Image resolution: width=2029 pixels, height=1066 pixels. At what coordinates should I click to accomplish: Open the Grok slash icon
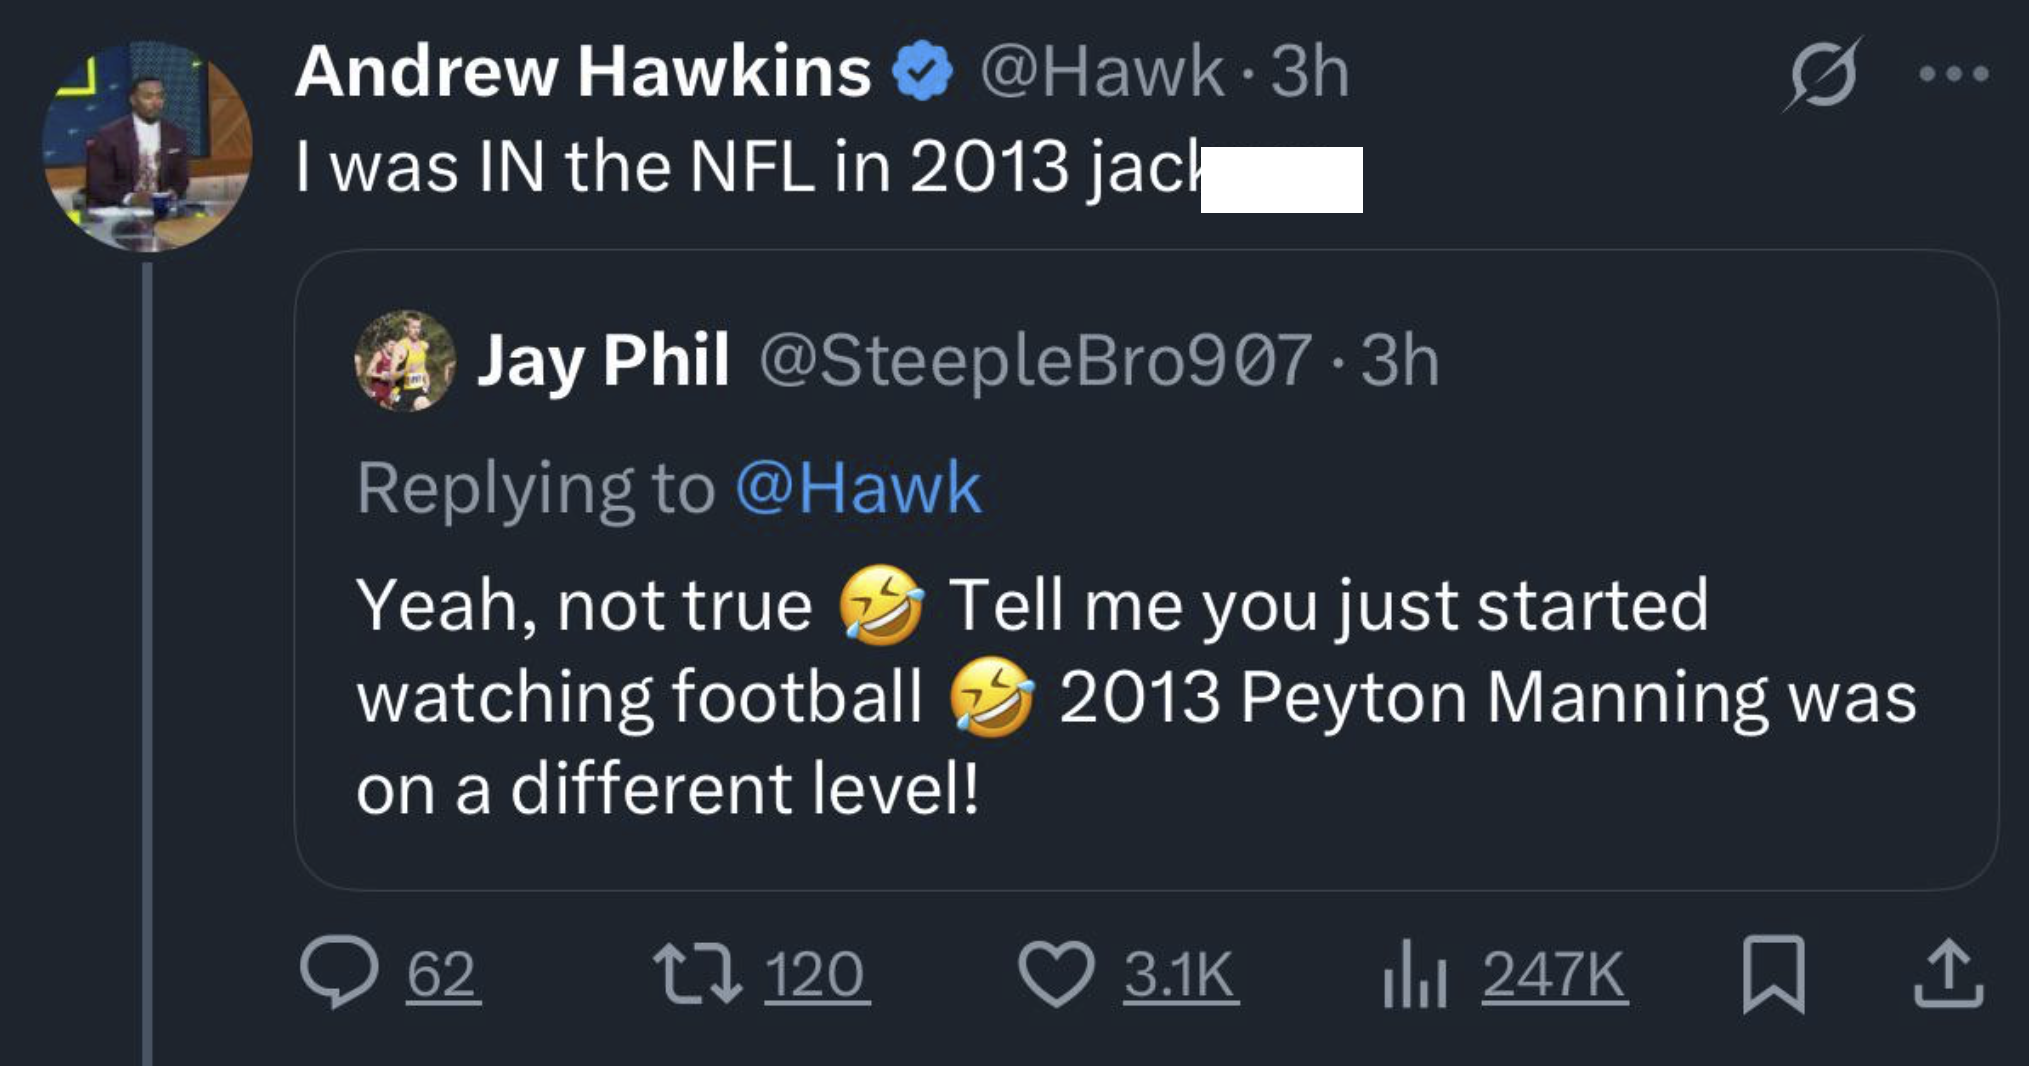tap(1822, 74)
